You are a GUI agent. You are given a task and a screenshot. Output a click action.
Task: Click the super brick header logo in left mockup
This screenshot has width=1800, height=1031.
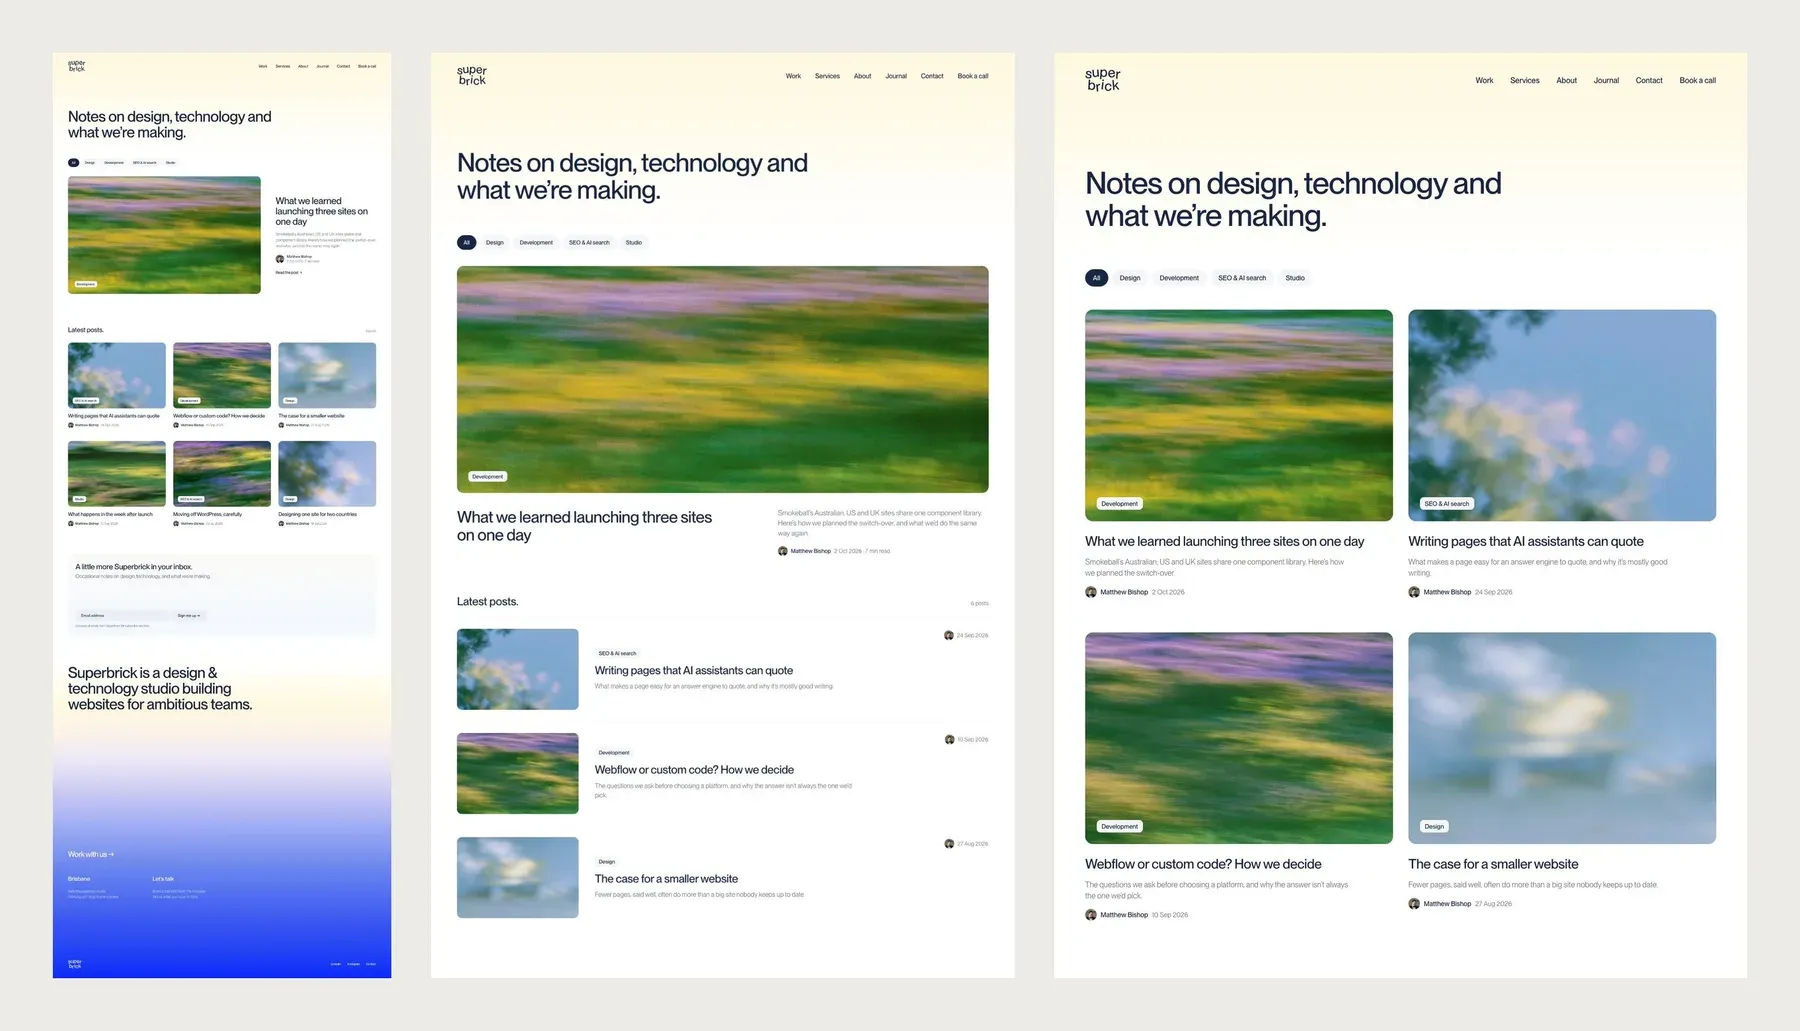77,66
